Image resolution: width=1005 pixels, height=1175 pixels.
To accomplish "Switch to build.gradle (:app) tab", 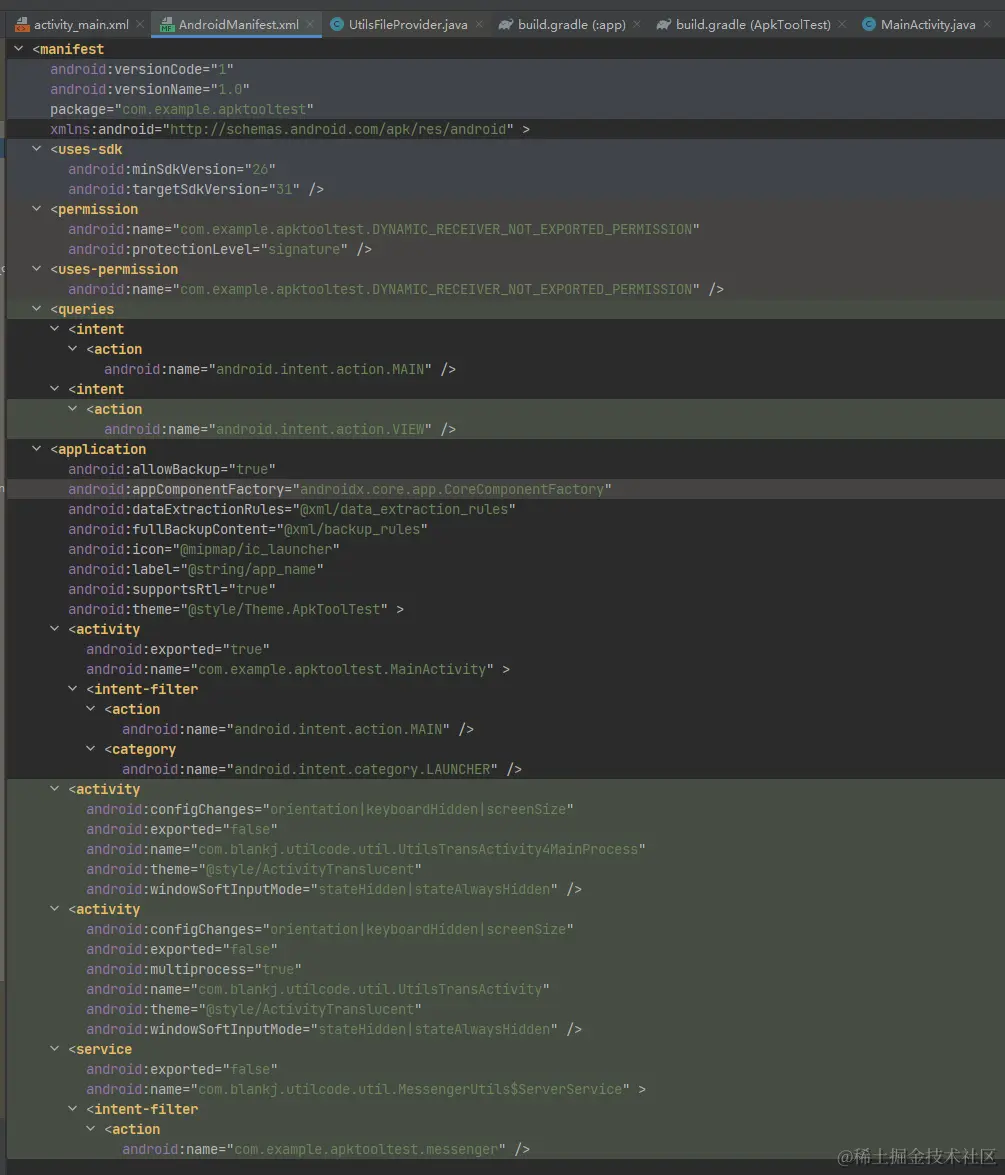I will coord(571,25).
